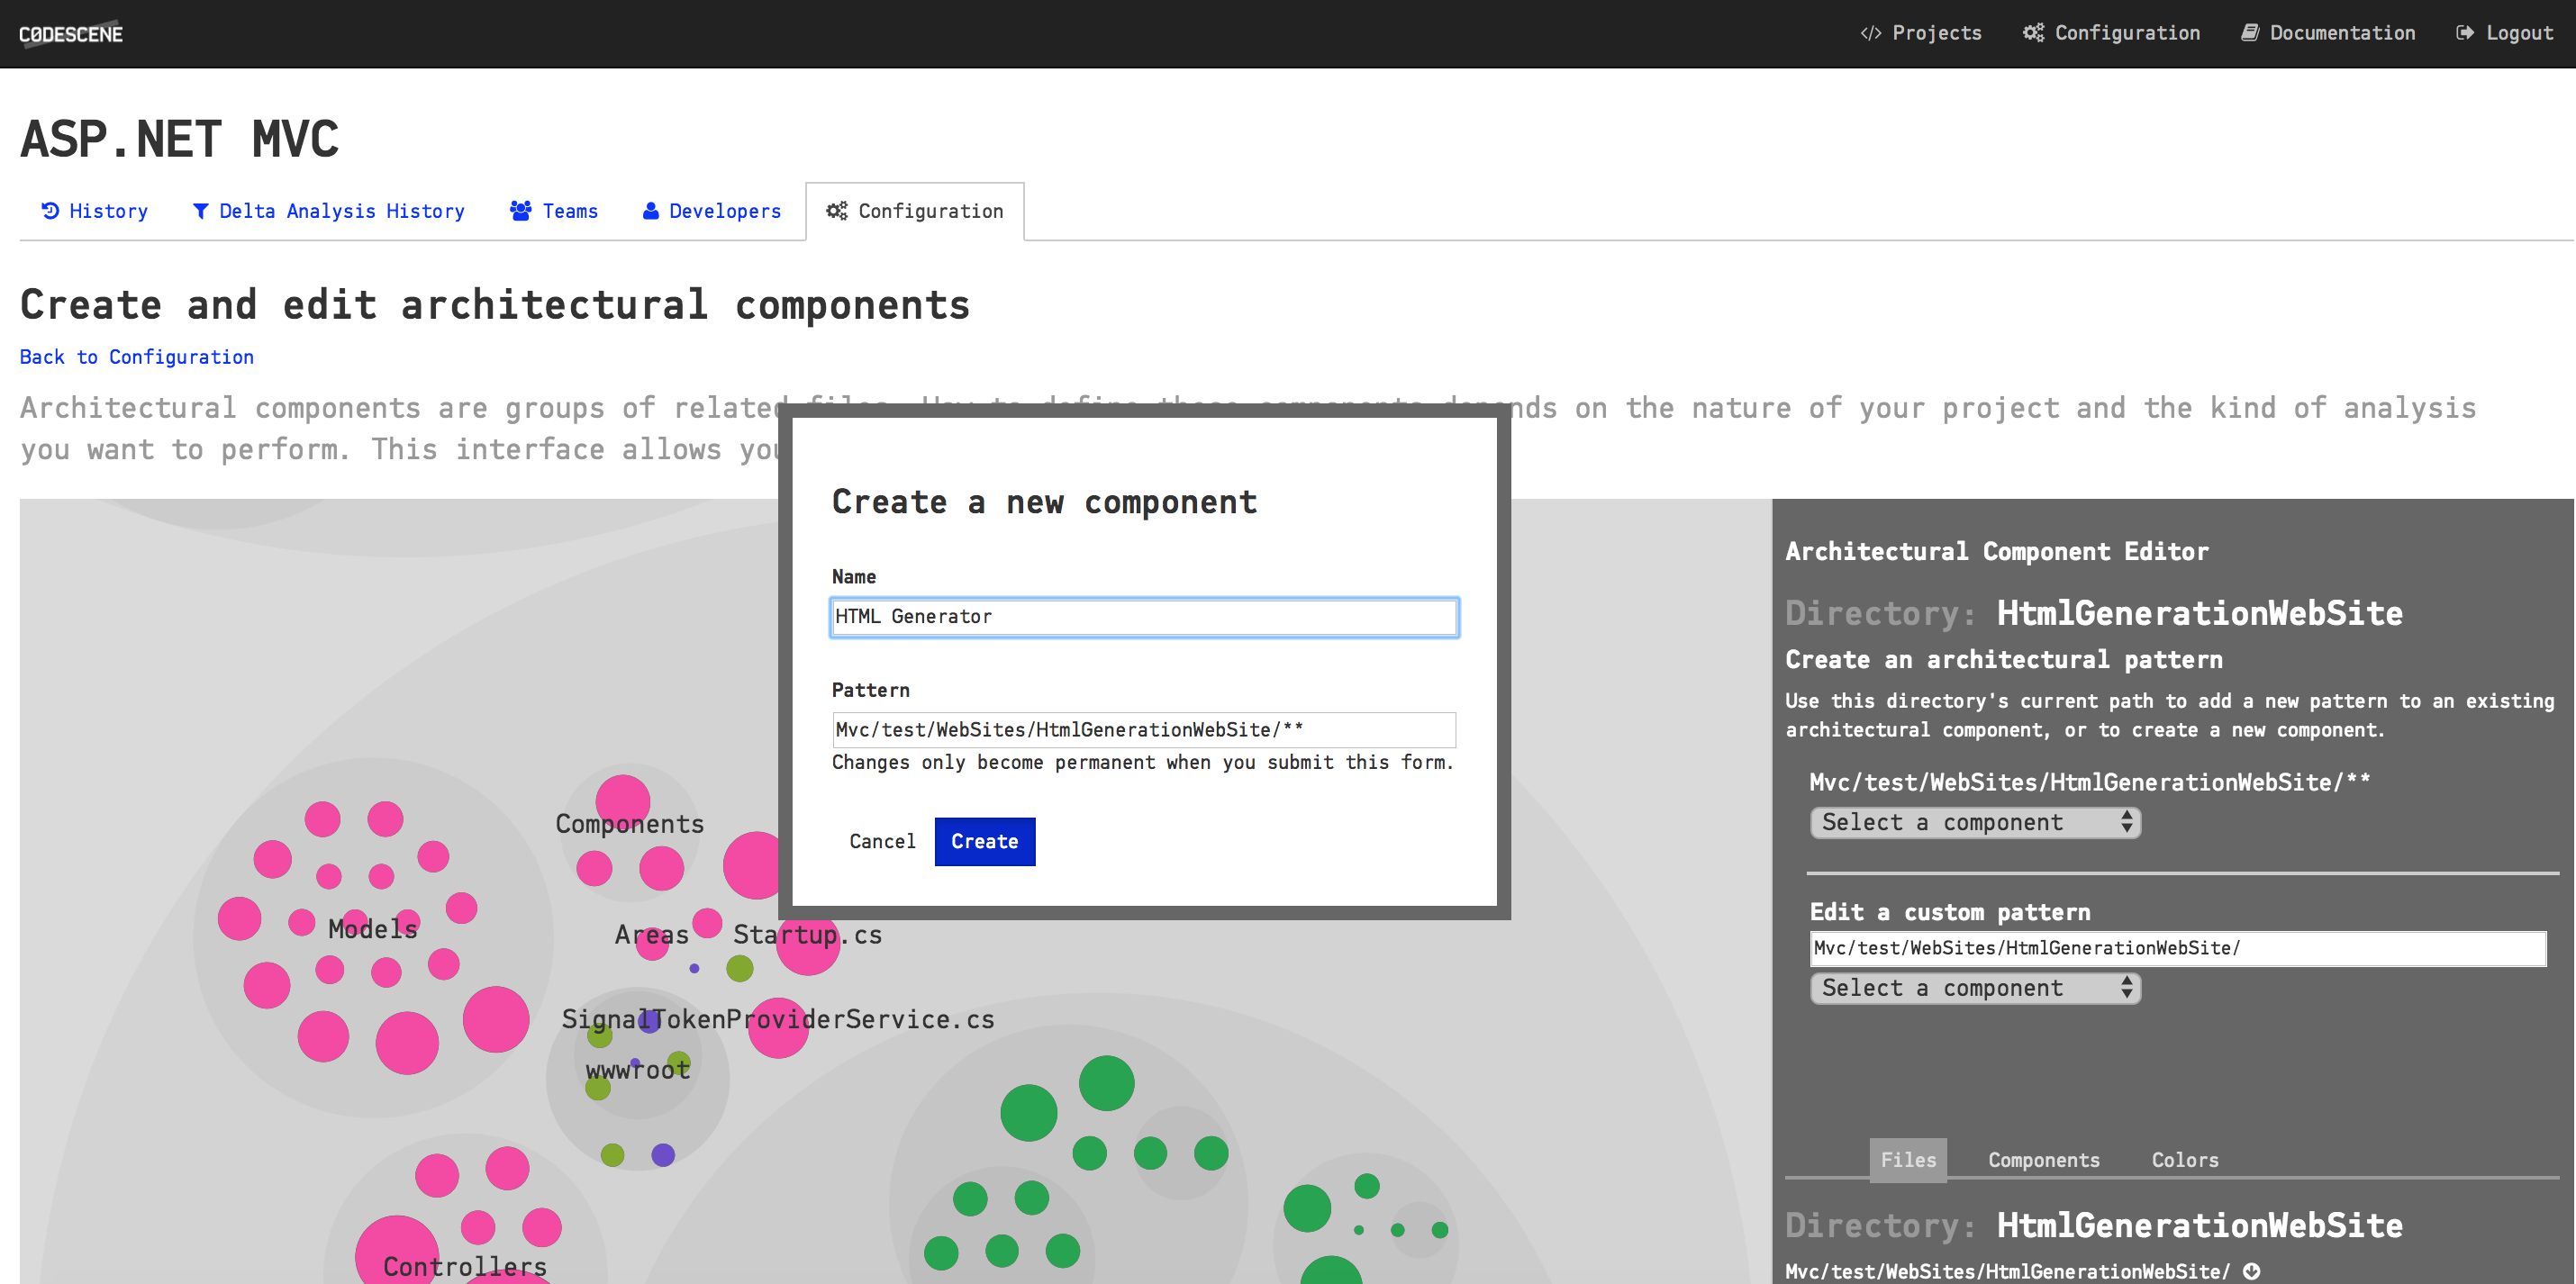Click the sign-out icon beside Logout

click(2466, 33)
